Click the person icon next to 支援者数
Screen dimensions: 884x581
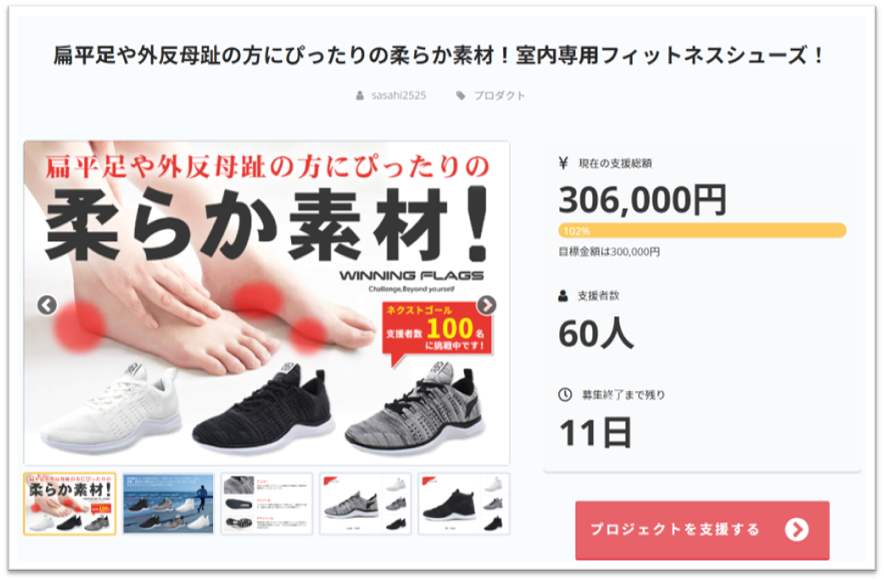(x=563, y=295)
